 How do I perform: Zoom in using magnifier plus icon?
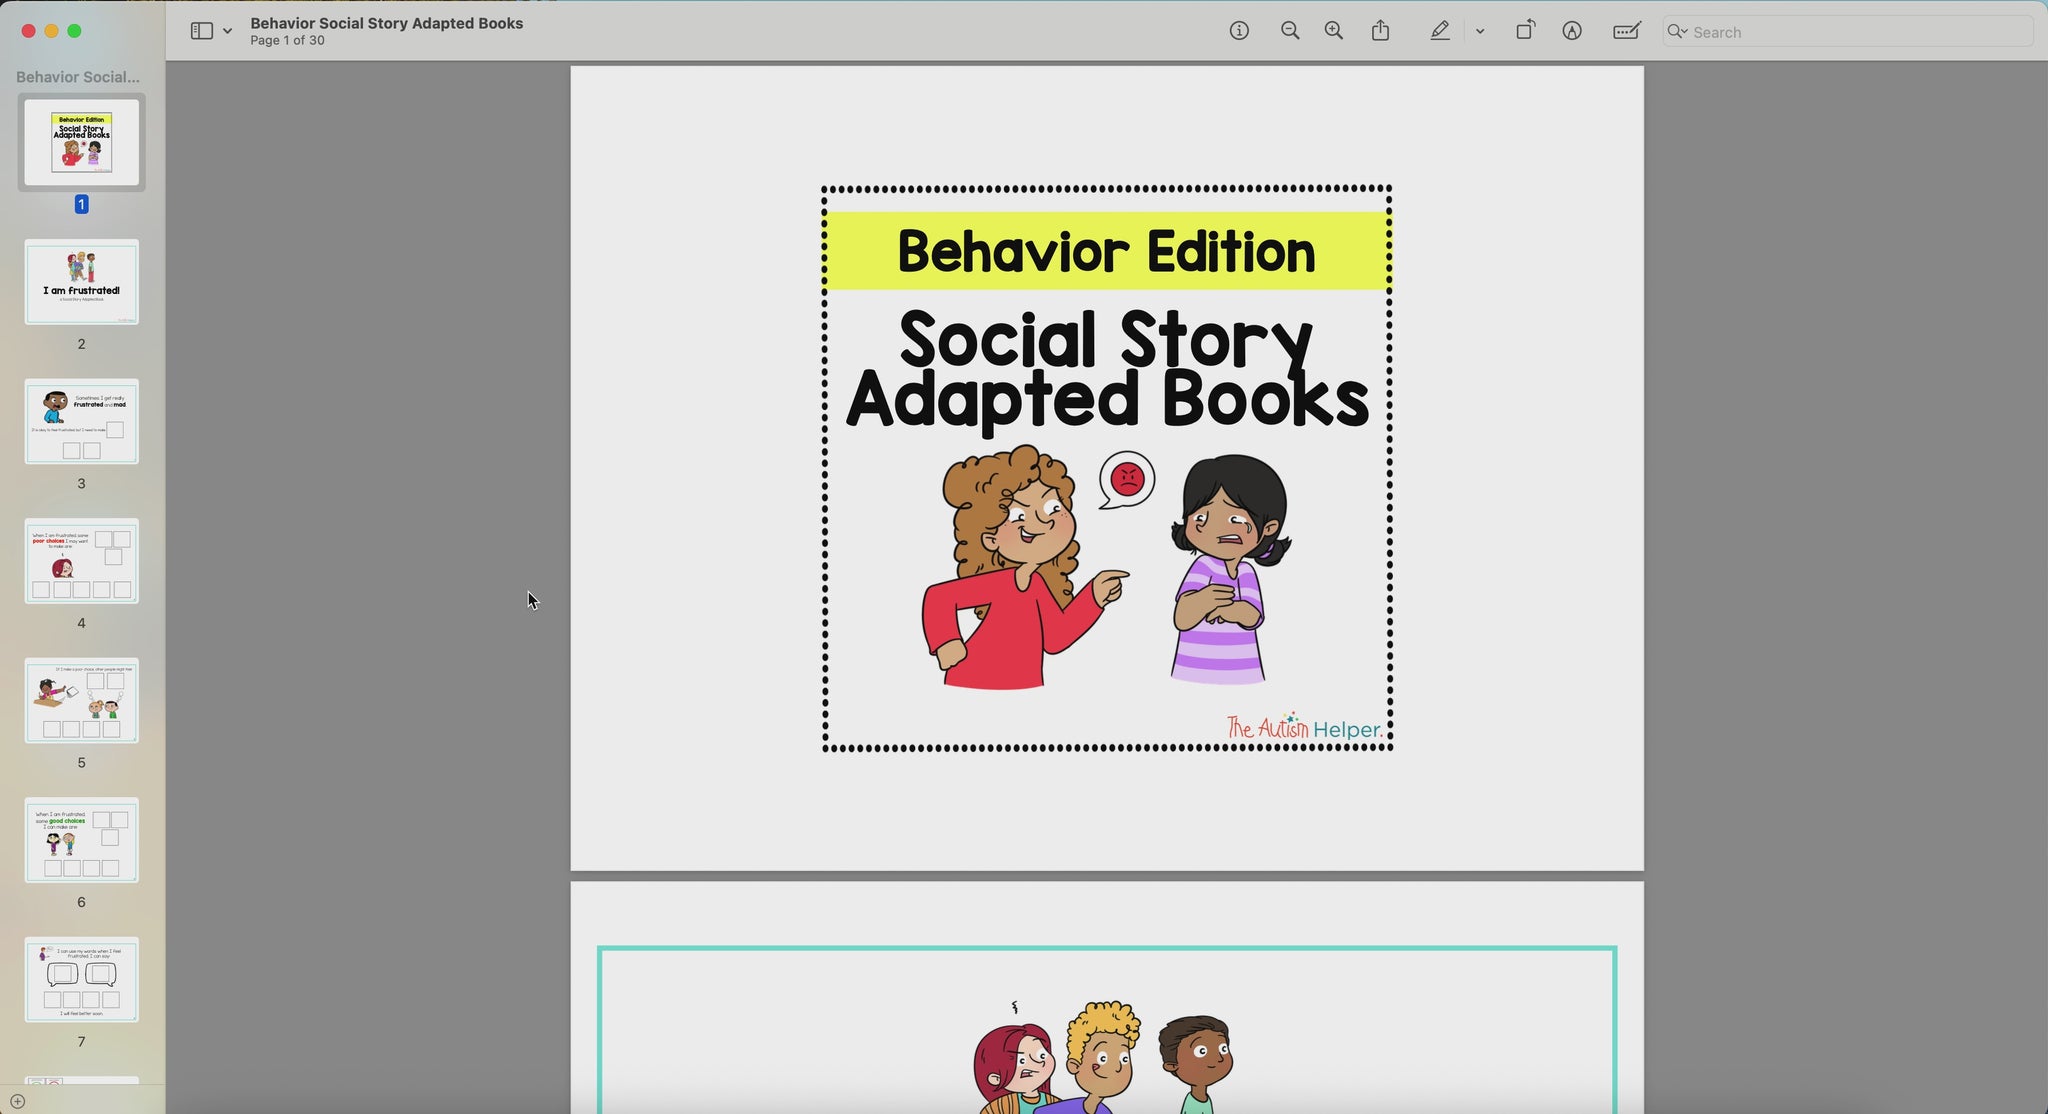[x=1334, y=31]
